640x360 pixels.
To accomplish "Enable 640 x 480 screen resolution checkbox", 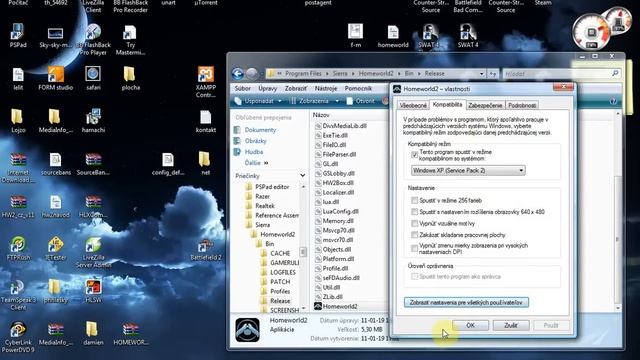I will click(415, 212).
